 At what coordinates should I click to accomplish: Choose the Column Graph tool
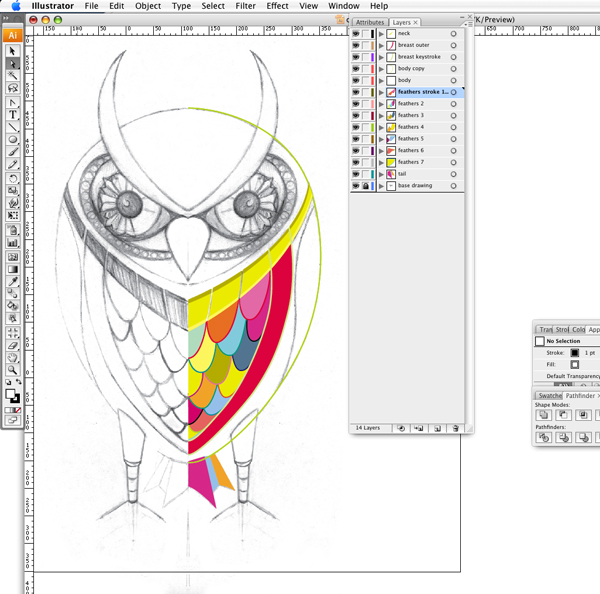coord(13,243)
